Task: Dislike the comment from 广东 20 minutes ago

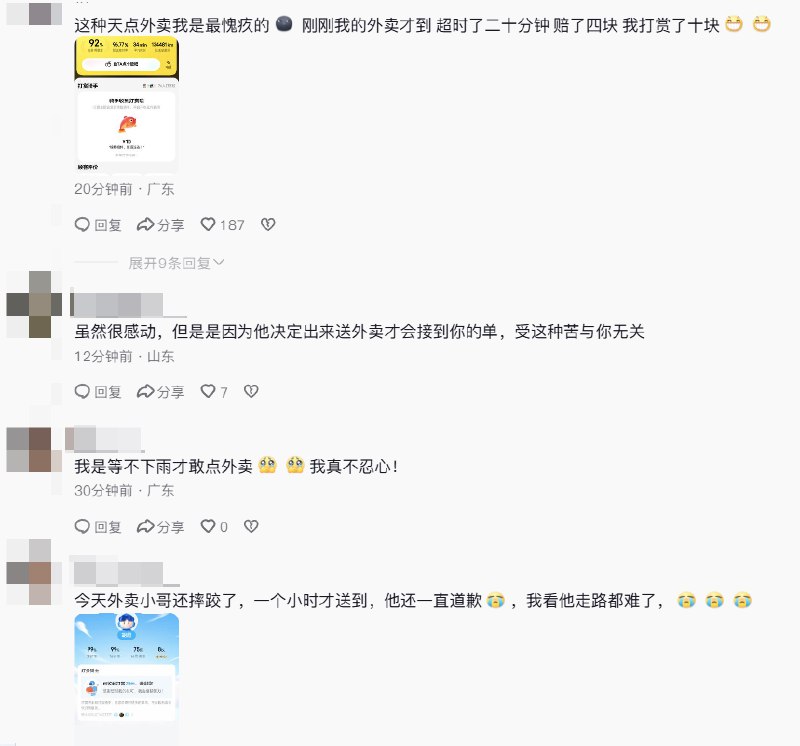Action: pyautogui.click(x=268, y=225)
